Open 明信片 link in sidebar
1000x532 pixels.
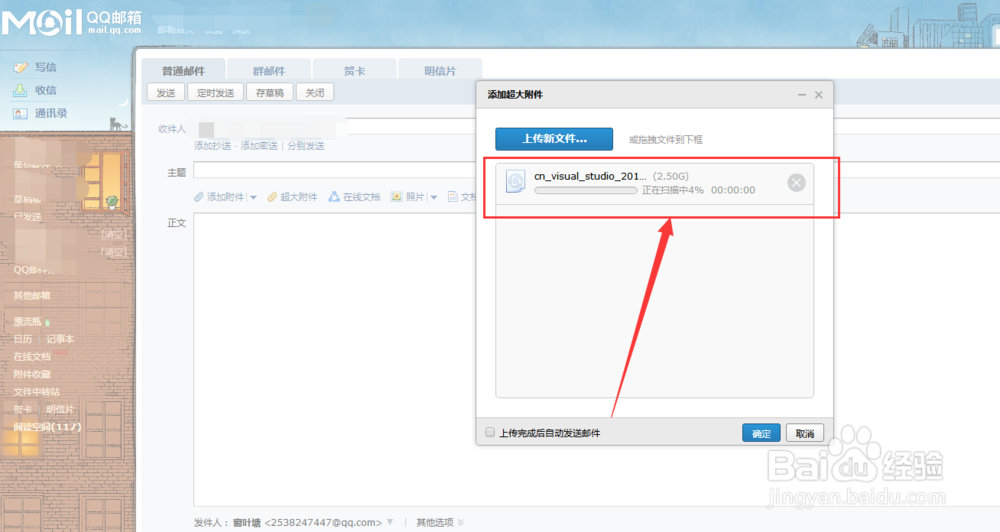[x=60, y=410]
